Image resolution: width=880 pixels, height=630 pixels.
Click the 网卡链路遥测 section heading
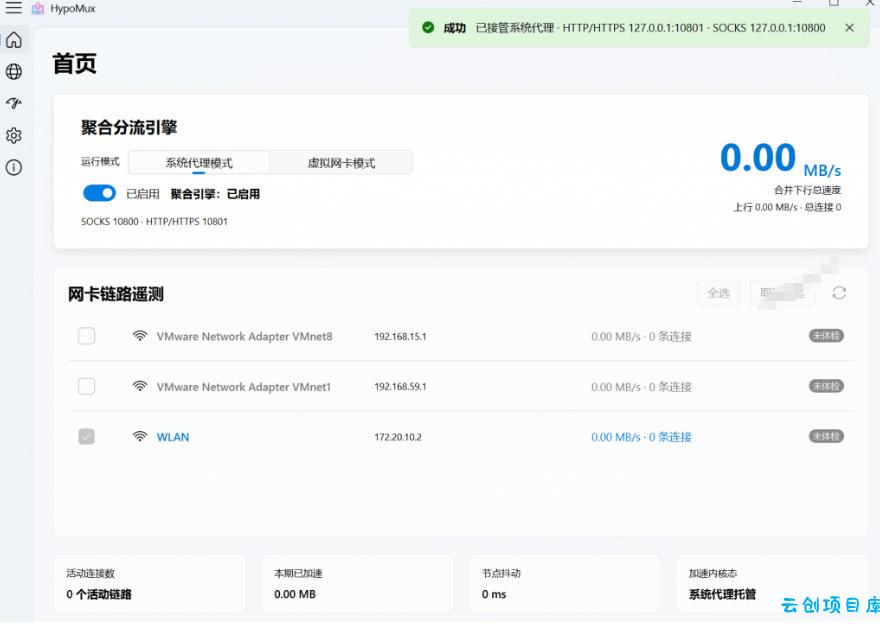[116, 294]
